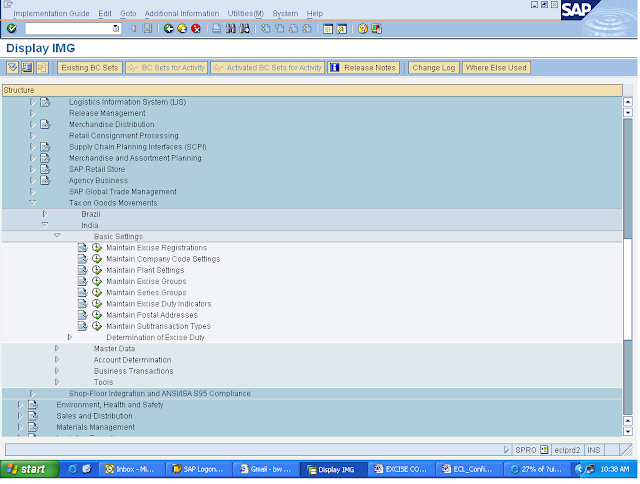This screenshot has height=484, width=640.
Task: Click the Expand subtree icon in IMG toolbar
Action: (13, 68)
